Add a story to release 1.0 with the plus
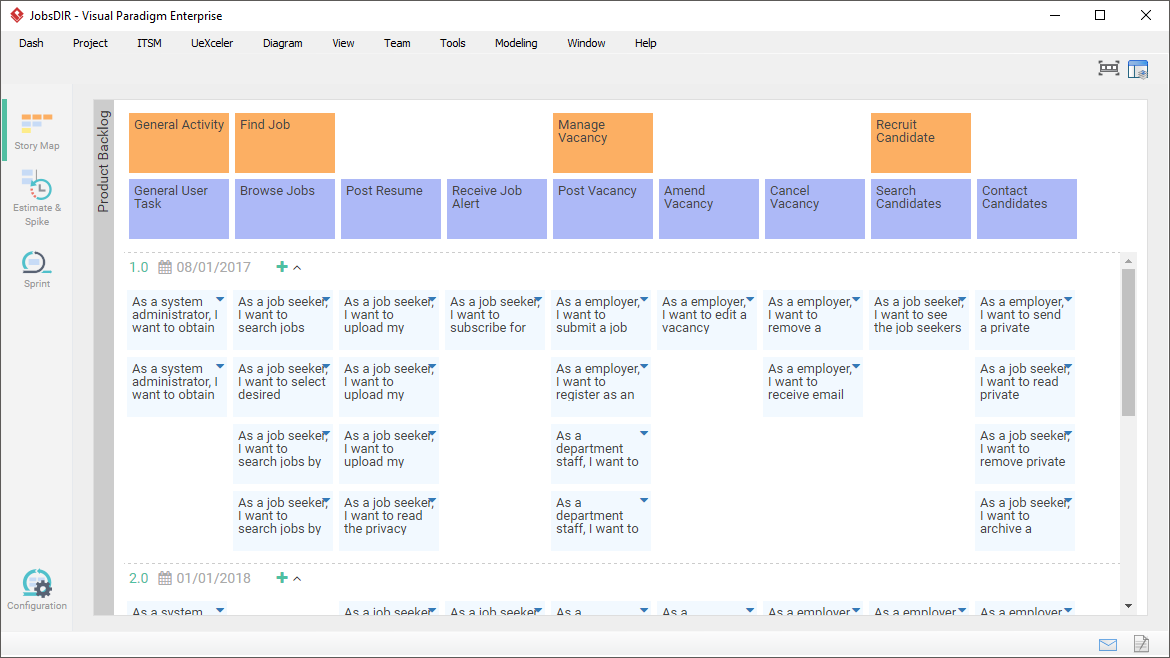 point(282,267)
